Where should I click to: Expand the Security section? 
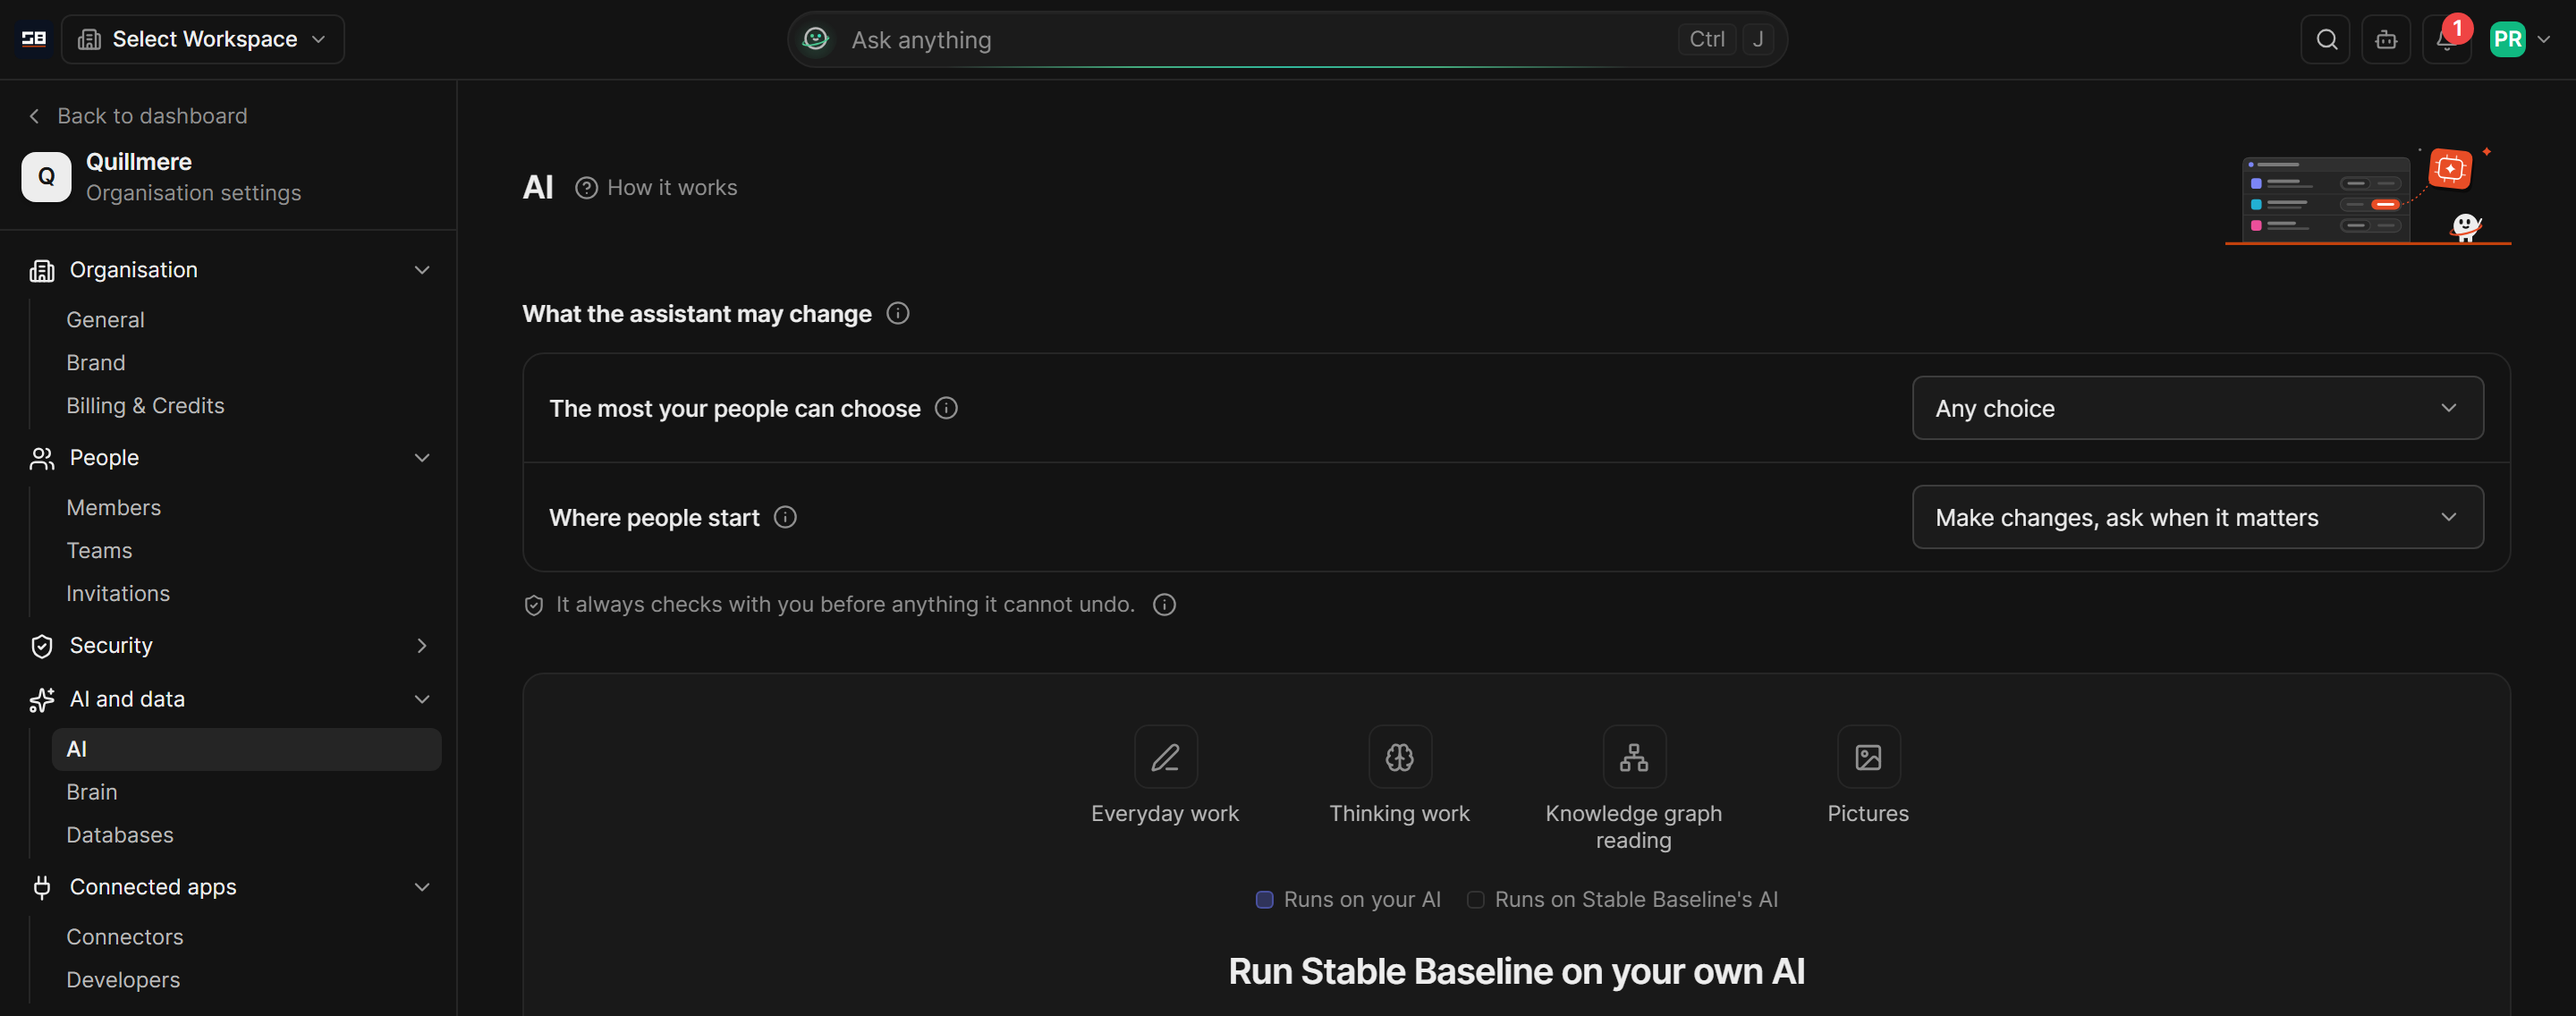pos(230,646)
